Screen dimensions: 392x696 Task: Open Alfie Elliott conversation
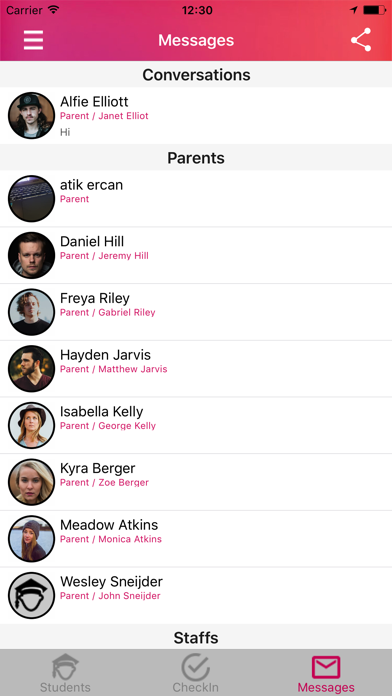[196, 115]
